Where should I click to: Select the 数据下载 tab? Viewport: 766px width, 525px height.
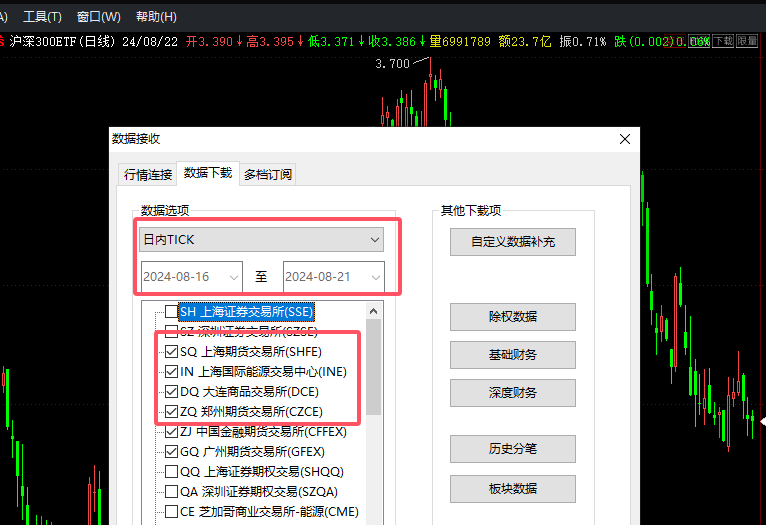coord(208,173)
